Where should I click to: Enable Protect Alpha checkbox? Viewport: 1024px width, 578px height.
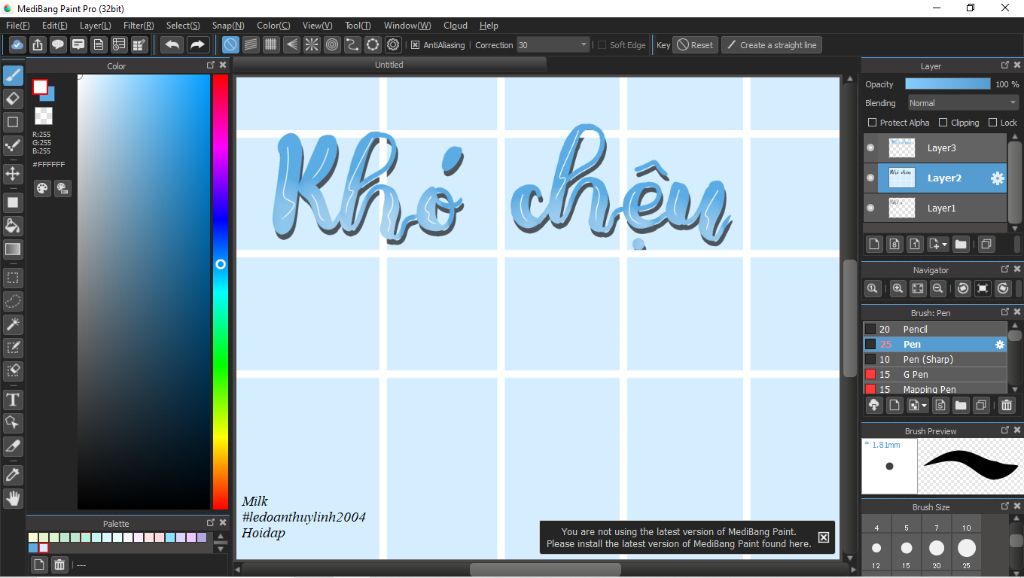872,123
